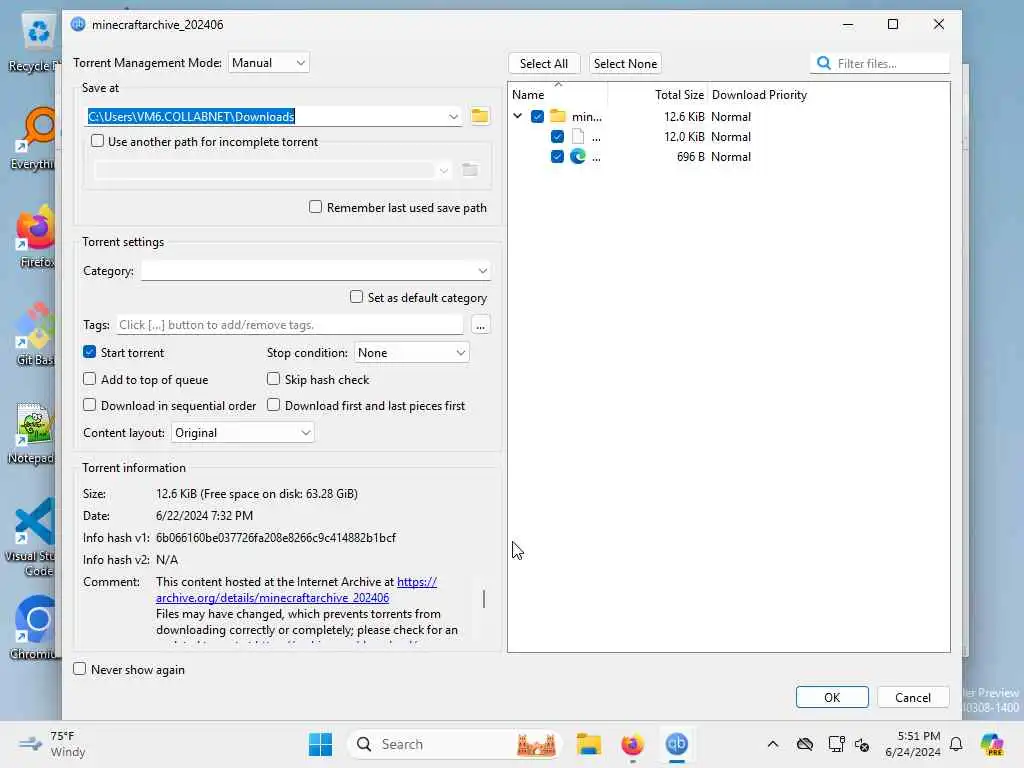Open File Explorer from taskbar
The width and height of the screenshot is (1024, 768).
[588, 744]
